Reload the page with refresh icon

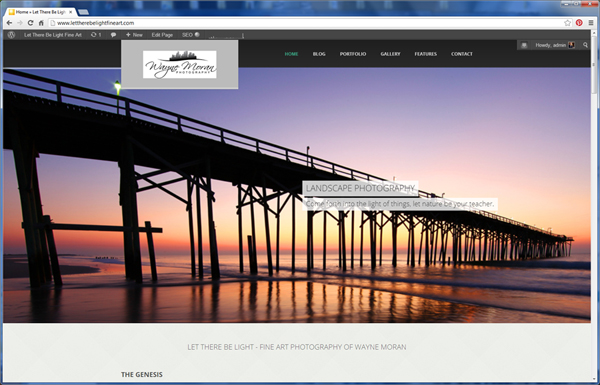coord(30,23)
